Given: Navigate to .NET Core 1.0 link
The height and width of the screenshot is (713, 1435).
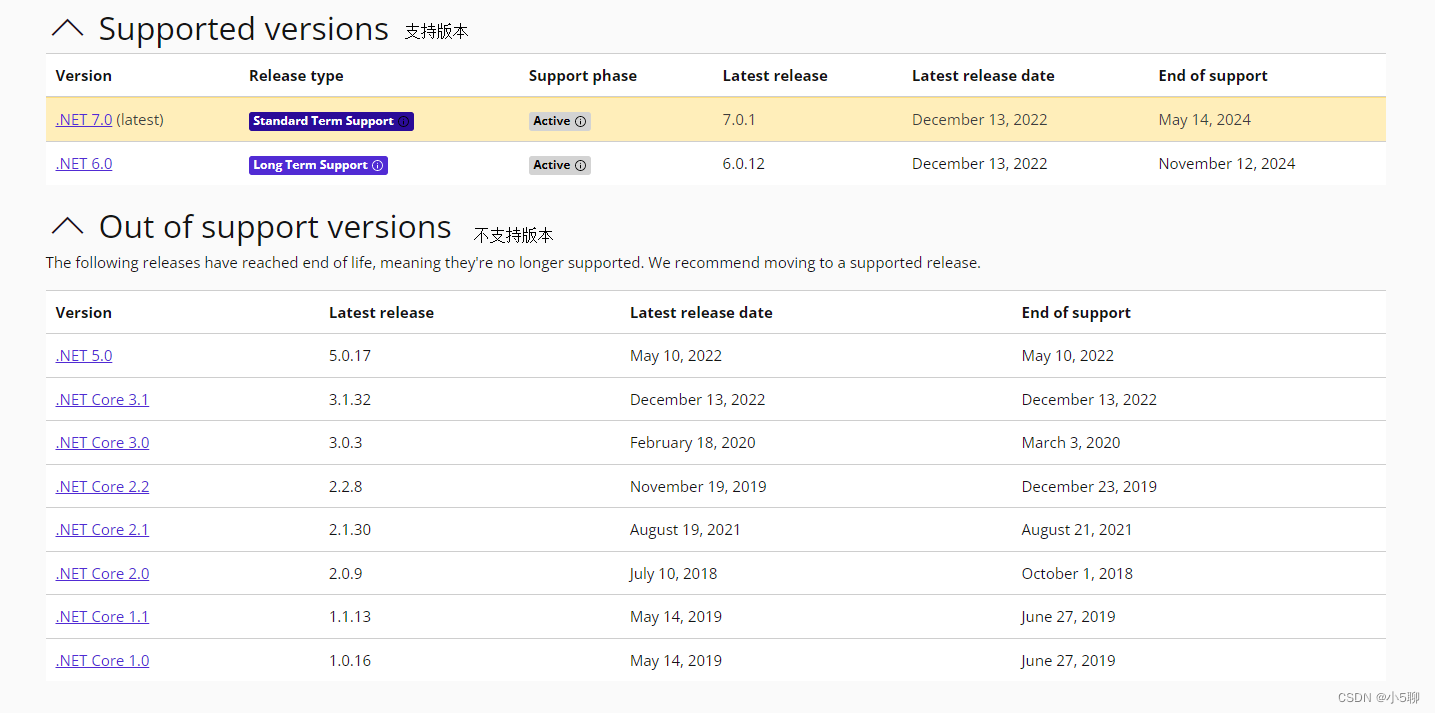Looking at the screenshot, I should click(x=102, y=661).
